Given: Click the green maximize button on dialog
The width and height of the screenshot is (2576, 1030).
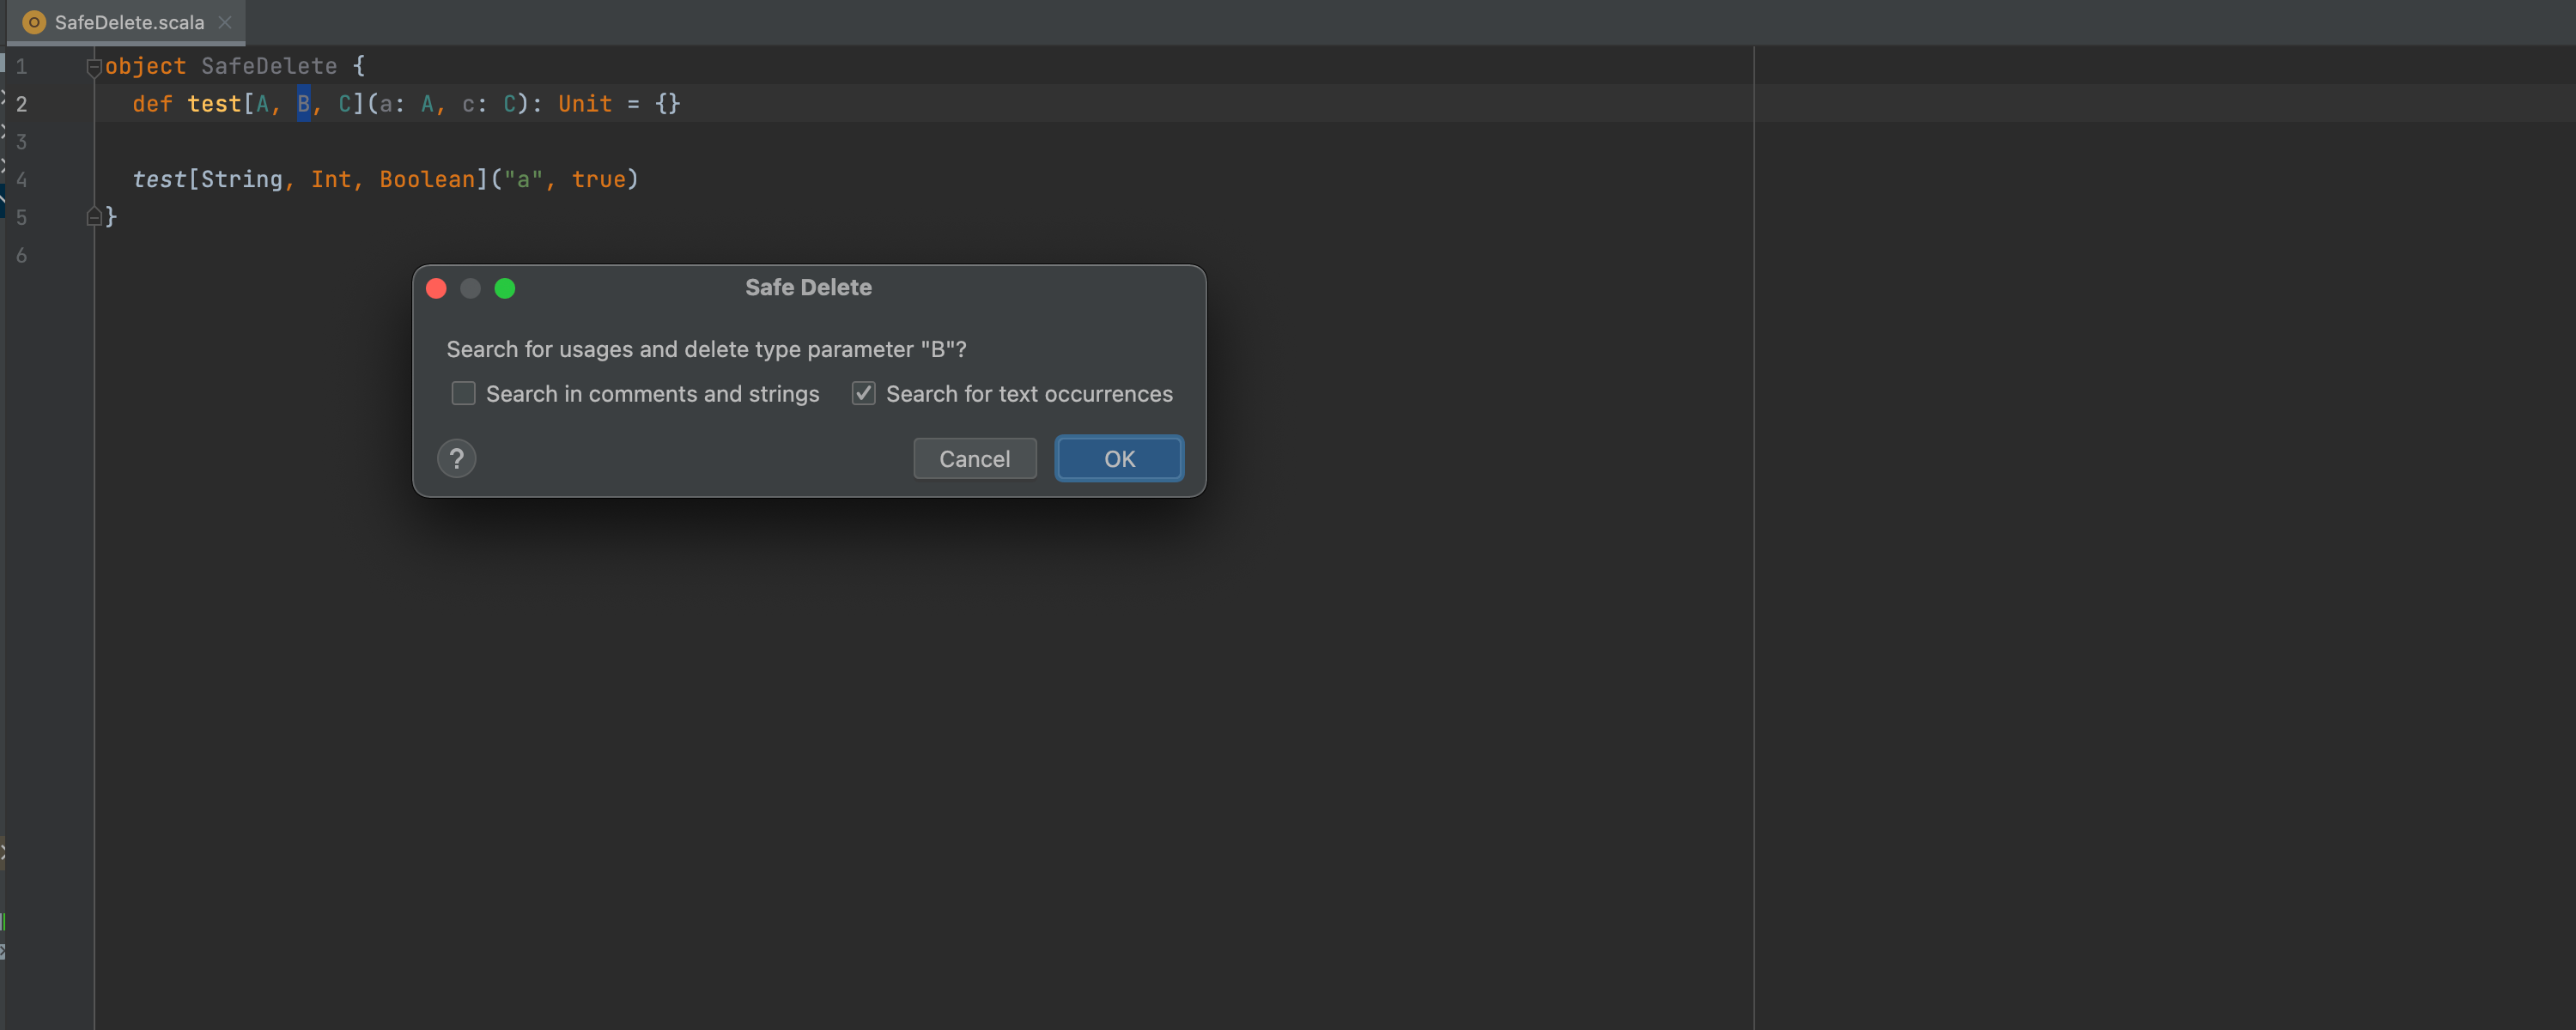Looking at the screenshot, I should pyautogui.click(x=507, y=288).
